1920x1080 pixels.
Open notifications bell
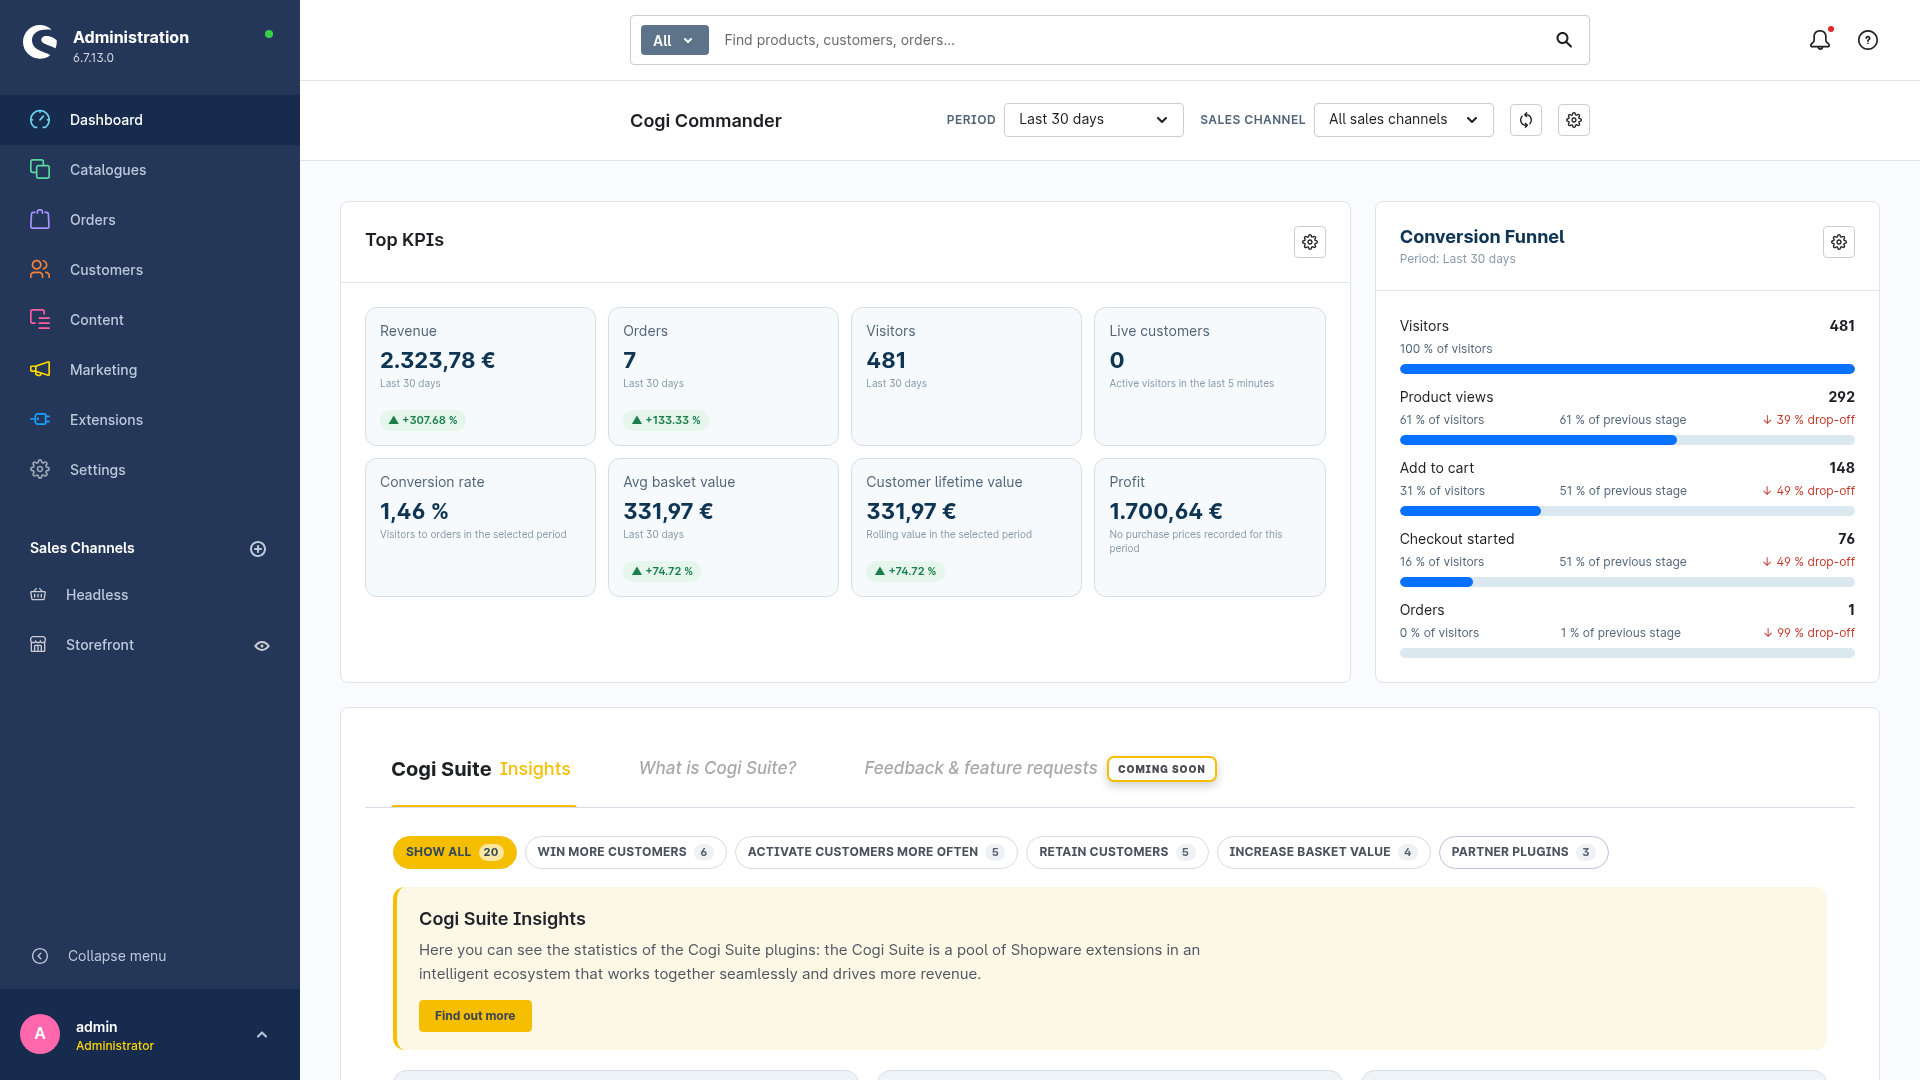1820,40
